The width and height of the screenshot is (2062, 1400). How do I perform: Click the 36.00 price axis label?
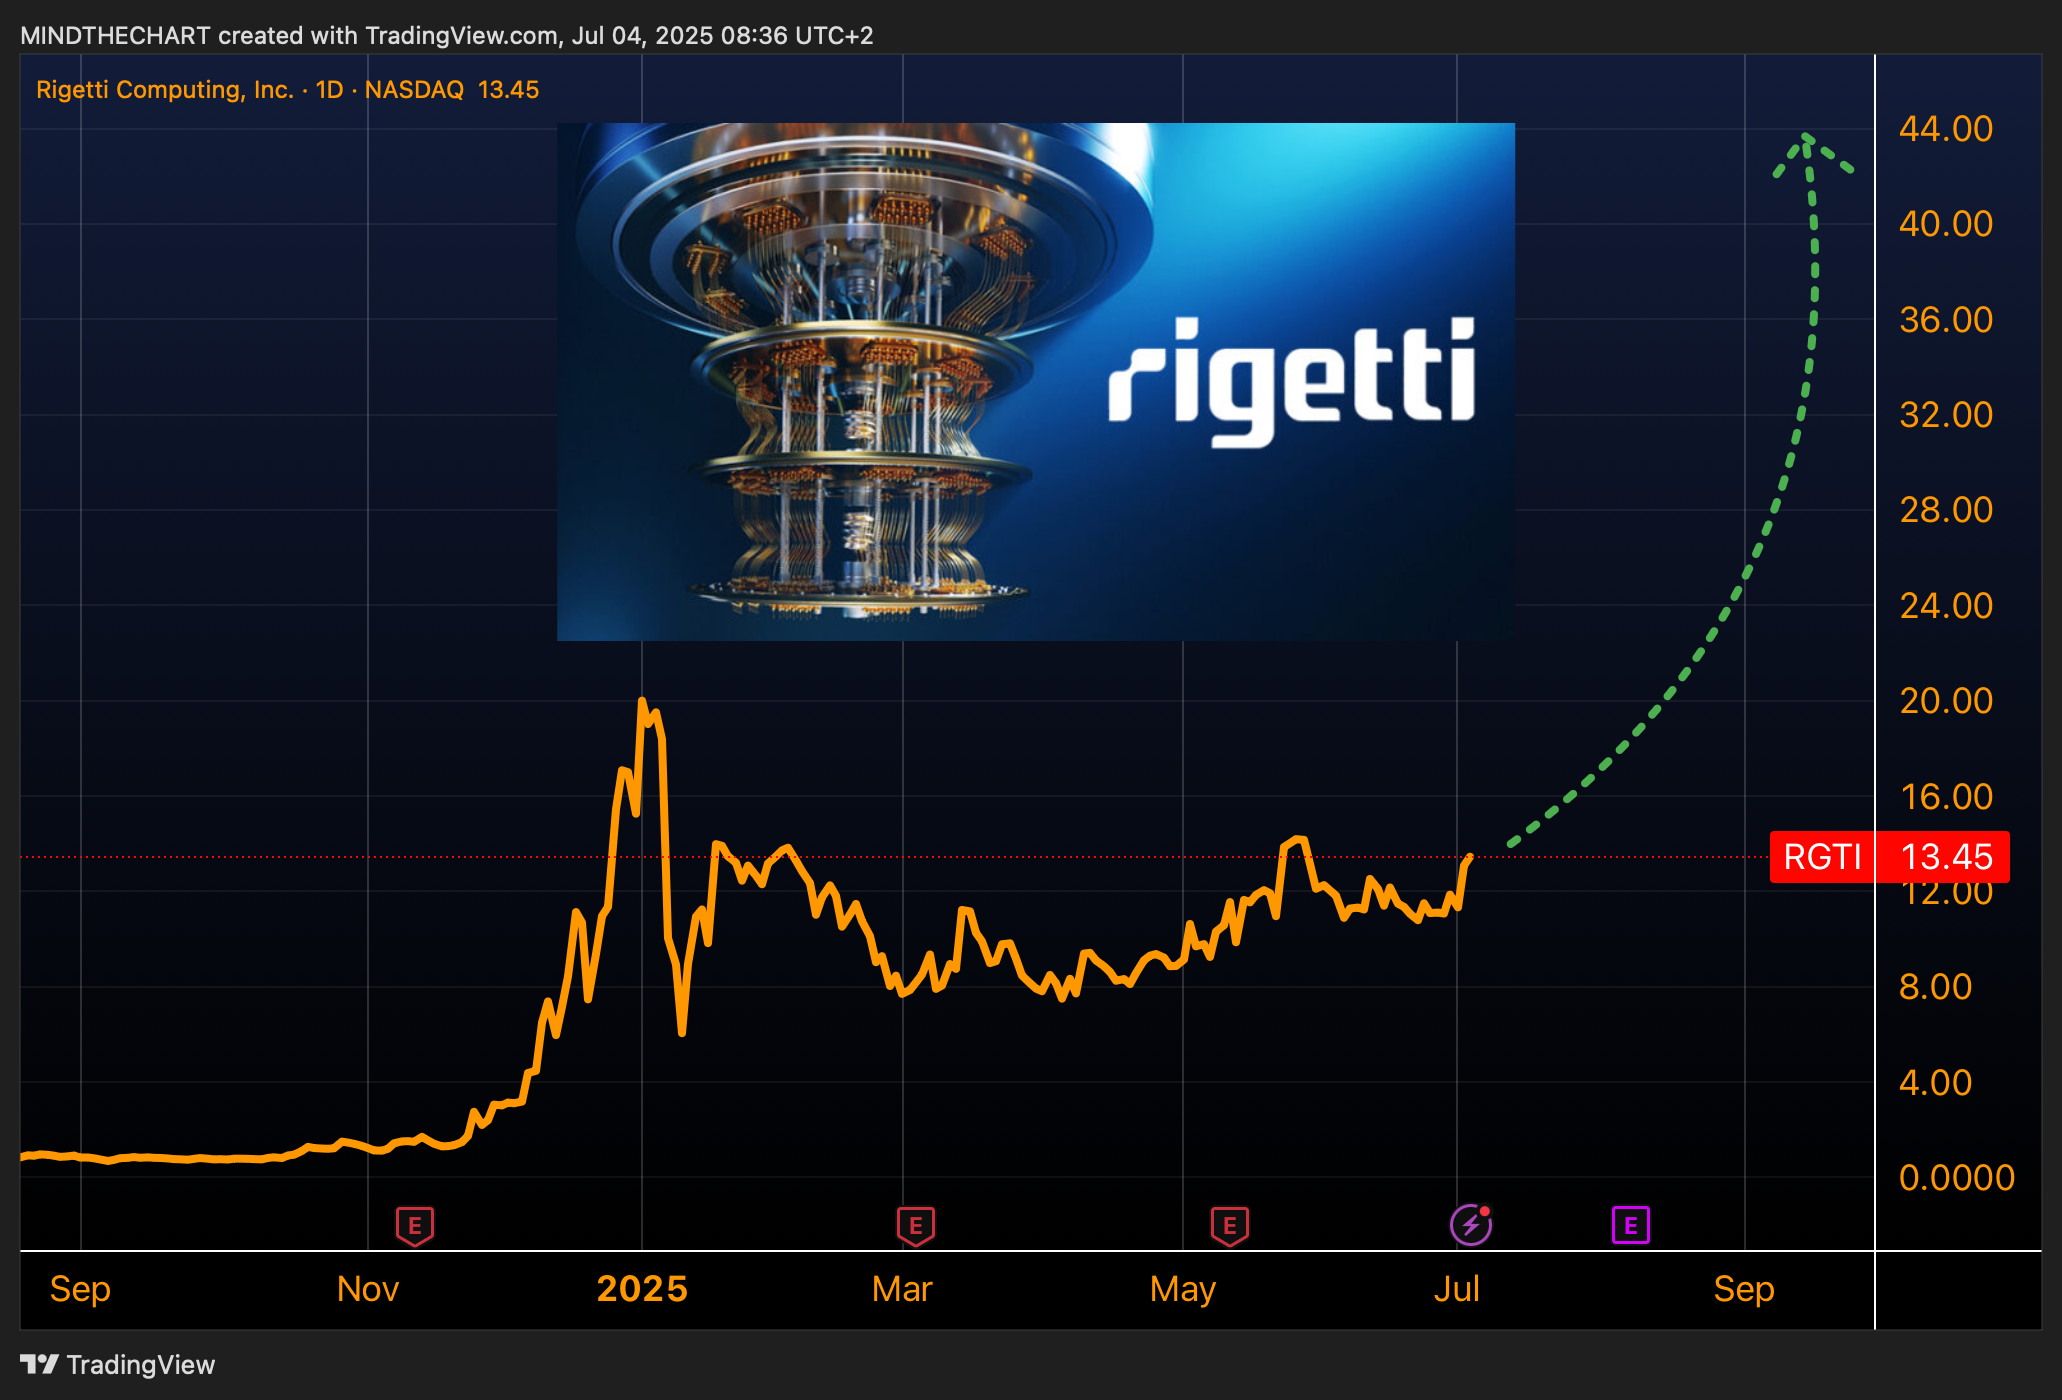click(x=1946, y=320)
